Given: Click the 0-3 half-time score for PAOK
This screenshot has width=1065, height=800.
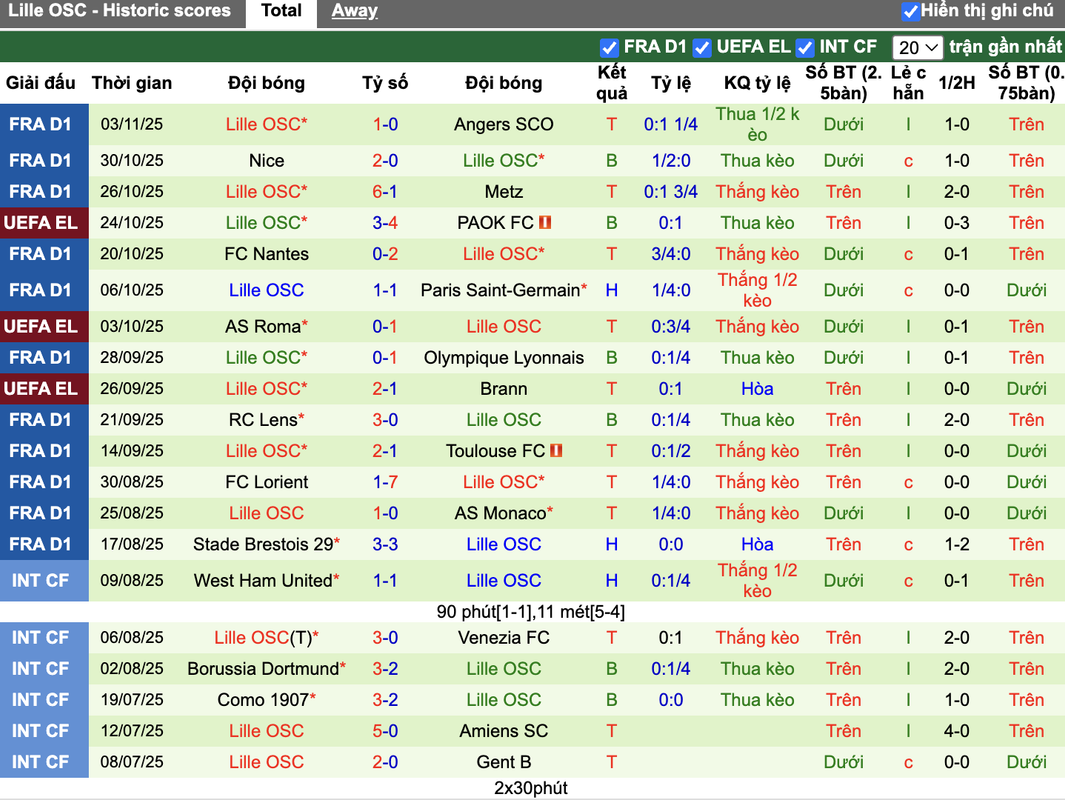Looking at the screenshot, I should (956, 223).
